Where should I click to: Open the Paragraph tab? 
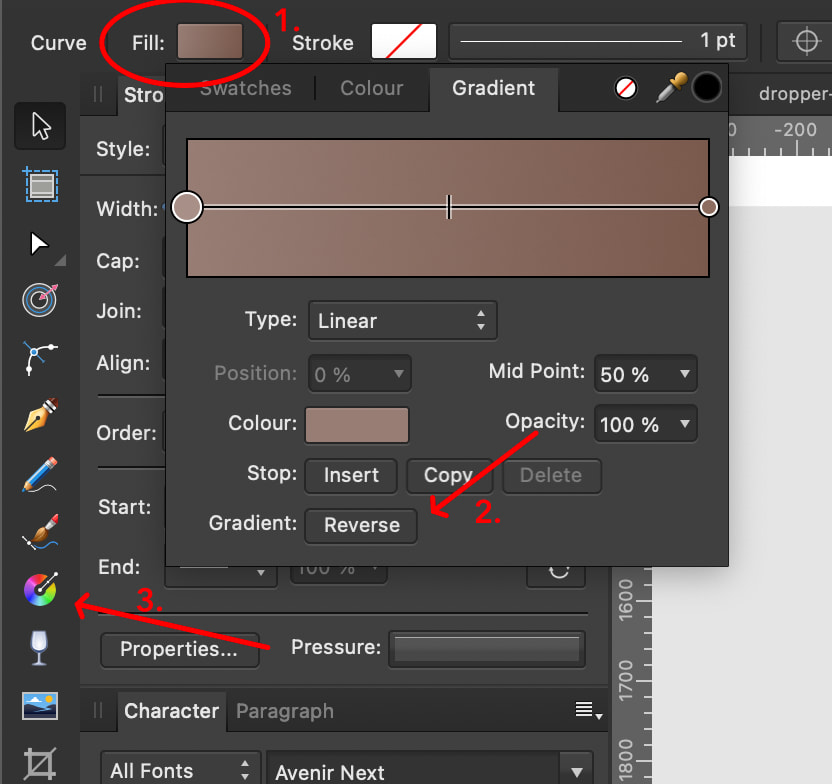[284, 711]
